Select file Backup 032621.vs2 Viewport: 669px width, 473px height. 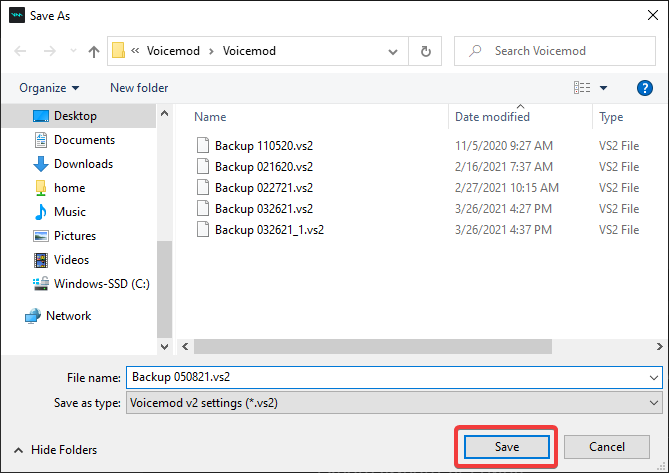(x=264, y=209)
